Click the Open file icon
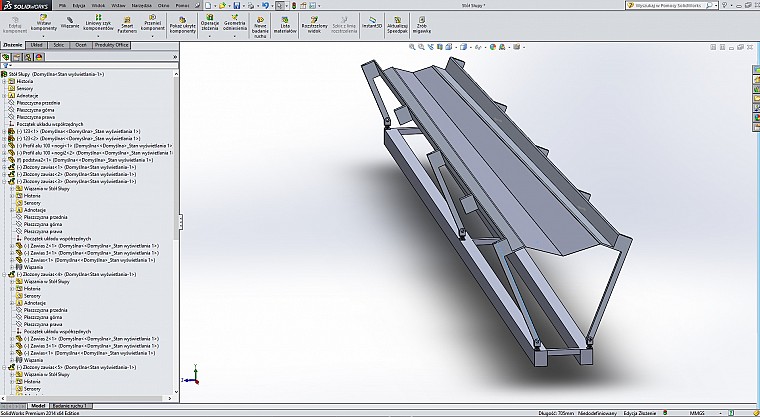 (222, 5)
